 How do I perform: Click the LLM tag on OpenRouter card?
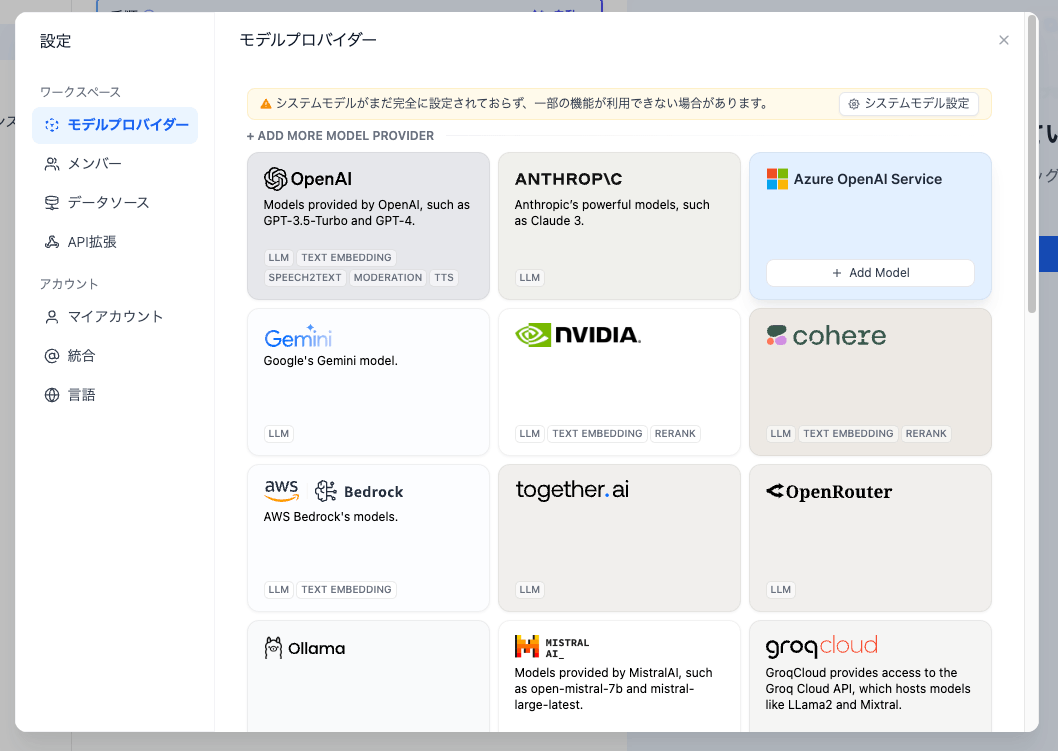pos(781,590)
